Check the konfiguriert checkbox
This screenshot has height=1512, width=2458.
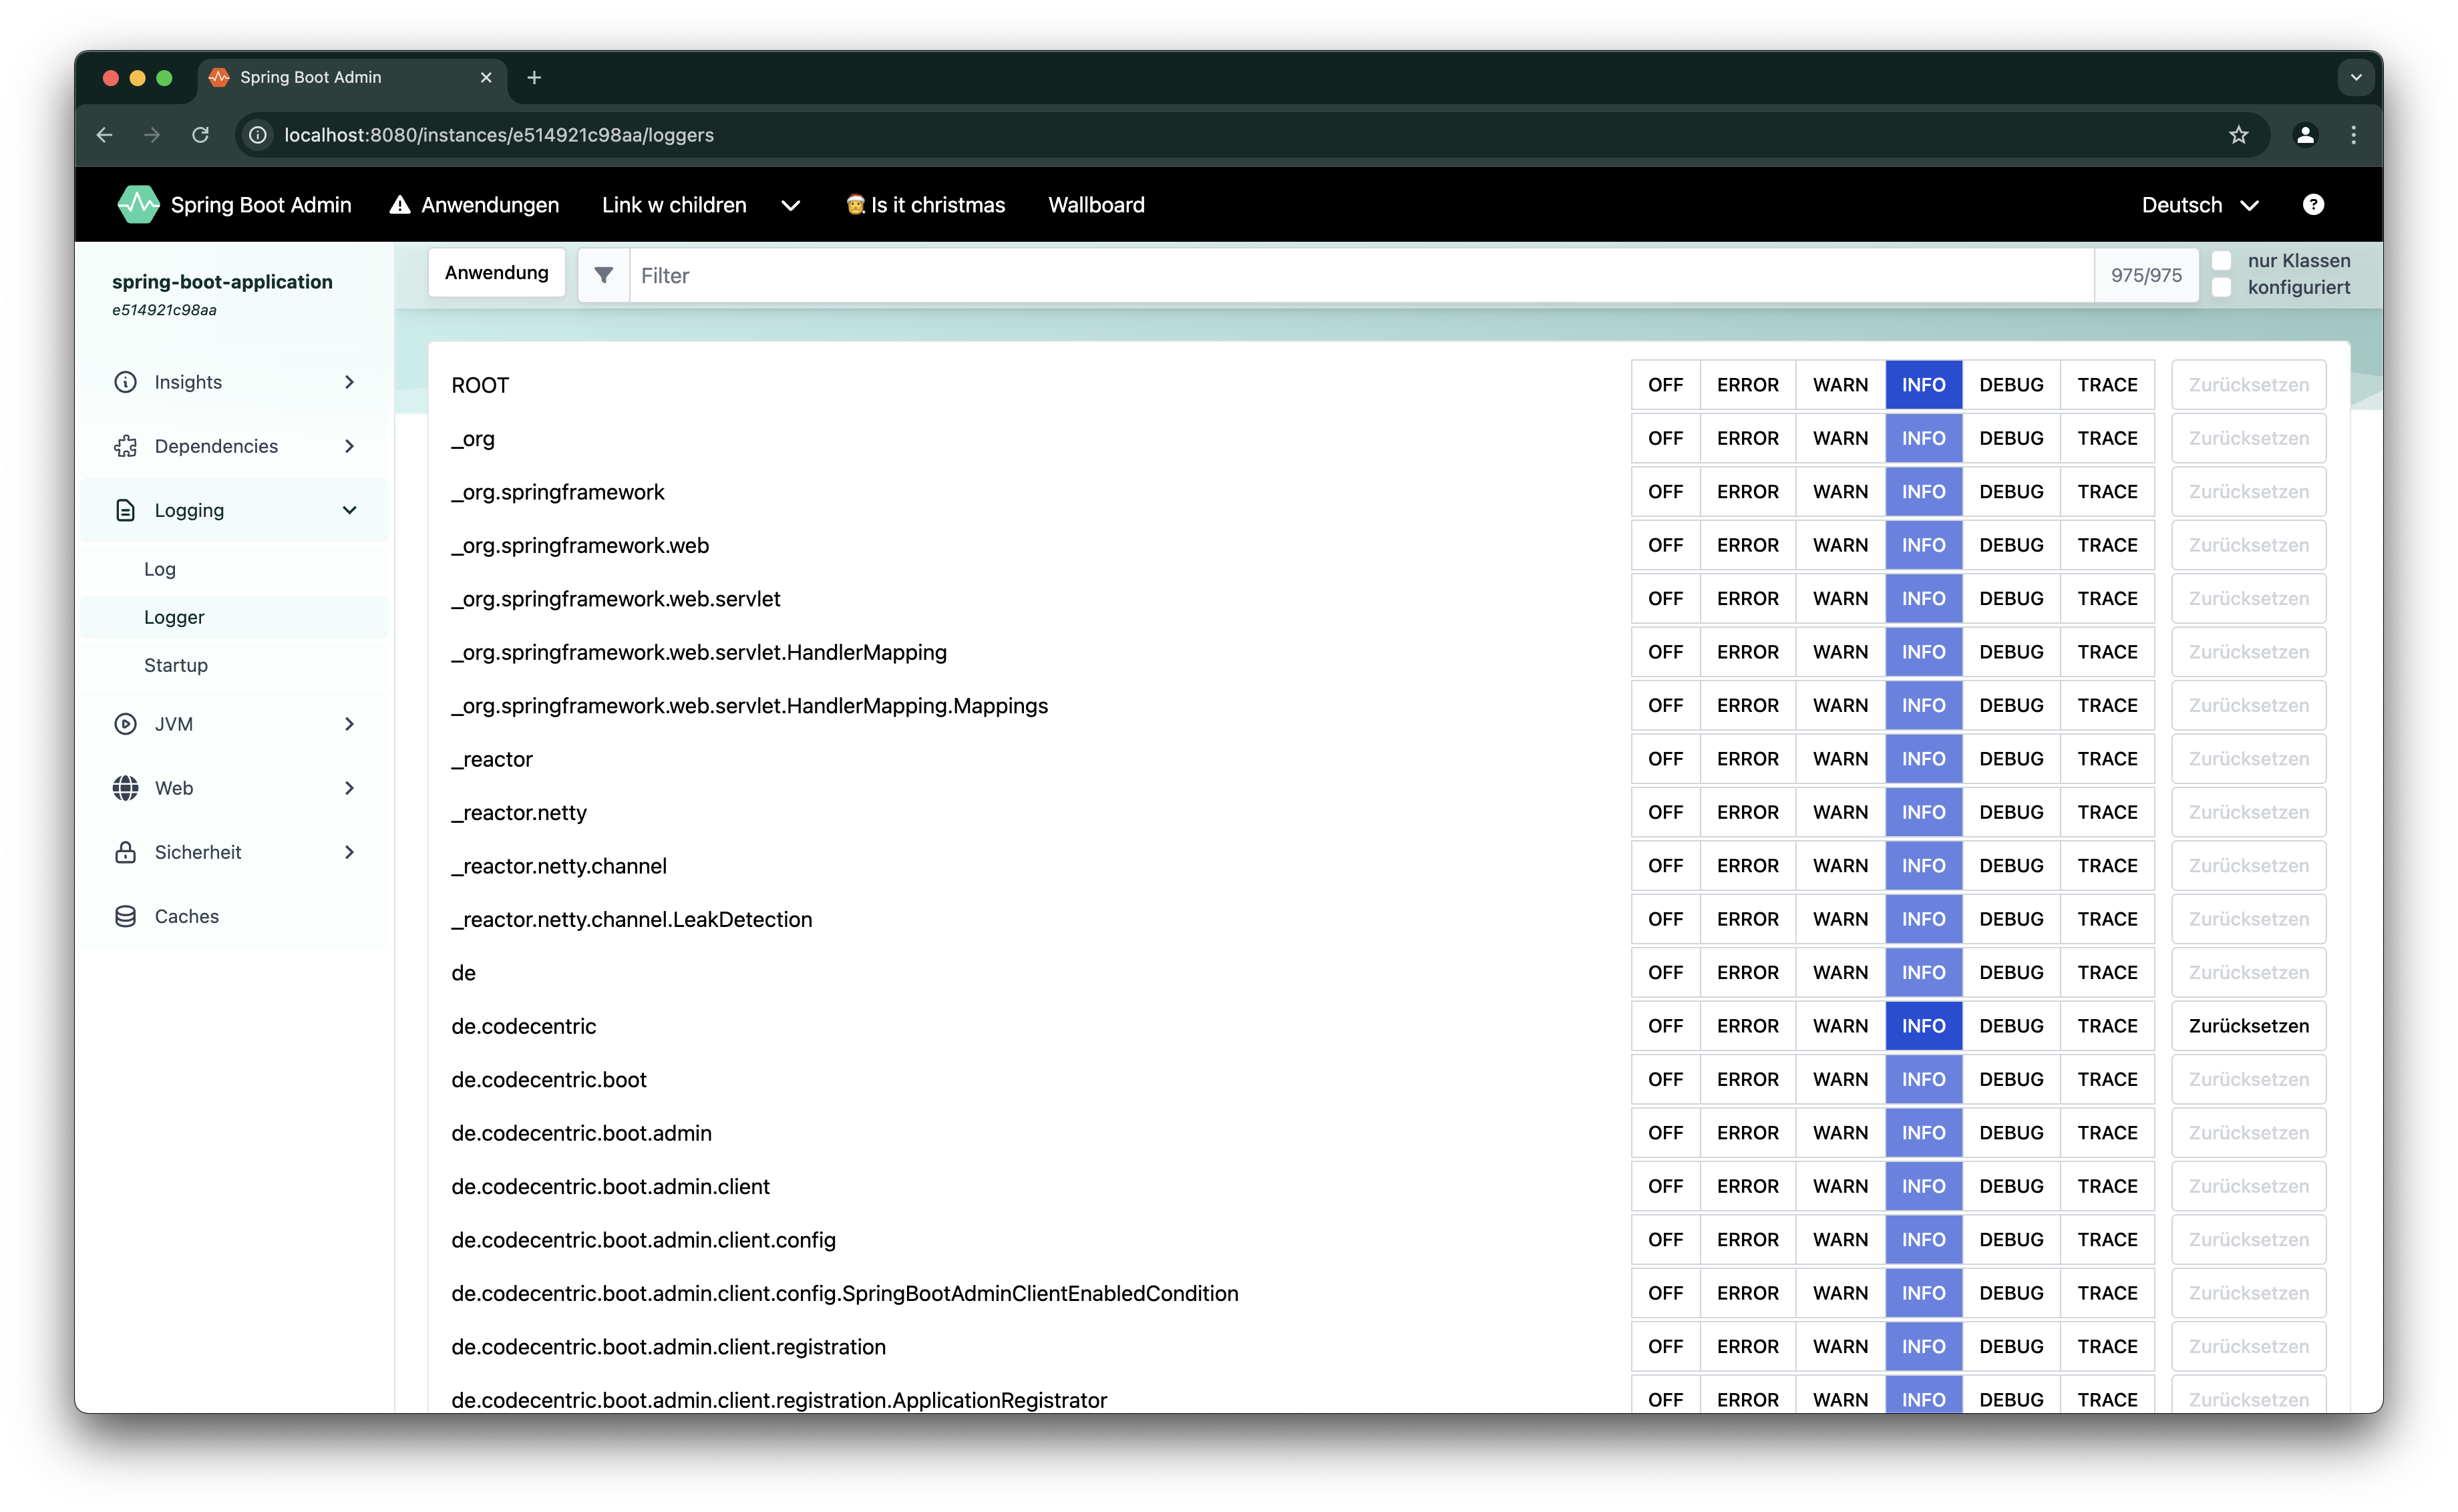pyautogui.click(x=2221, y=287)
